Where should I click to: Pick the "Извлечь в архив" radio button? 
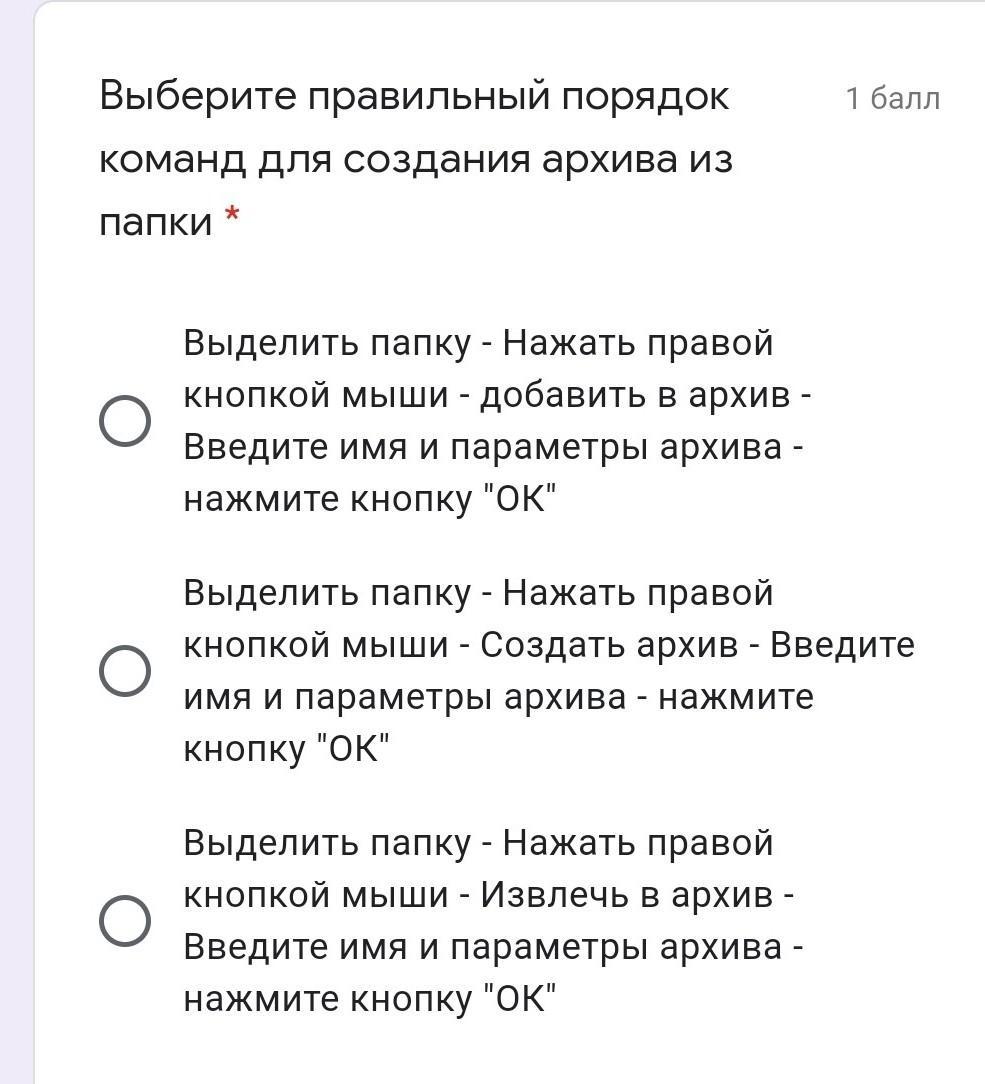point(125,921)
